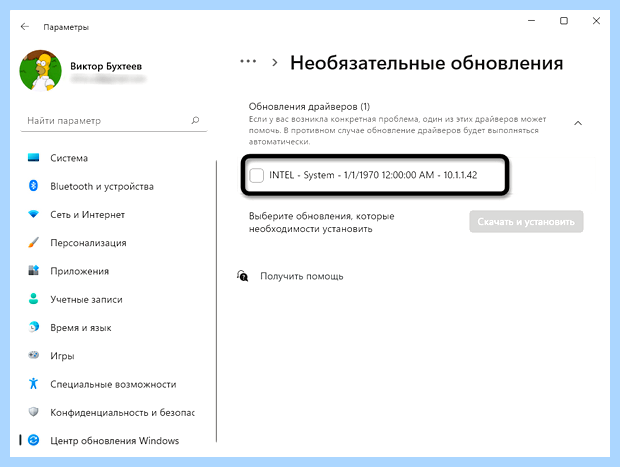Screen dimensions: 620x467
Task: Select Специальные возможности menu item
Action: click(113, 384)
